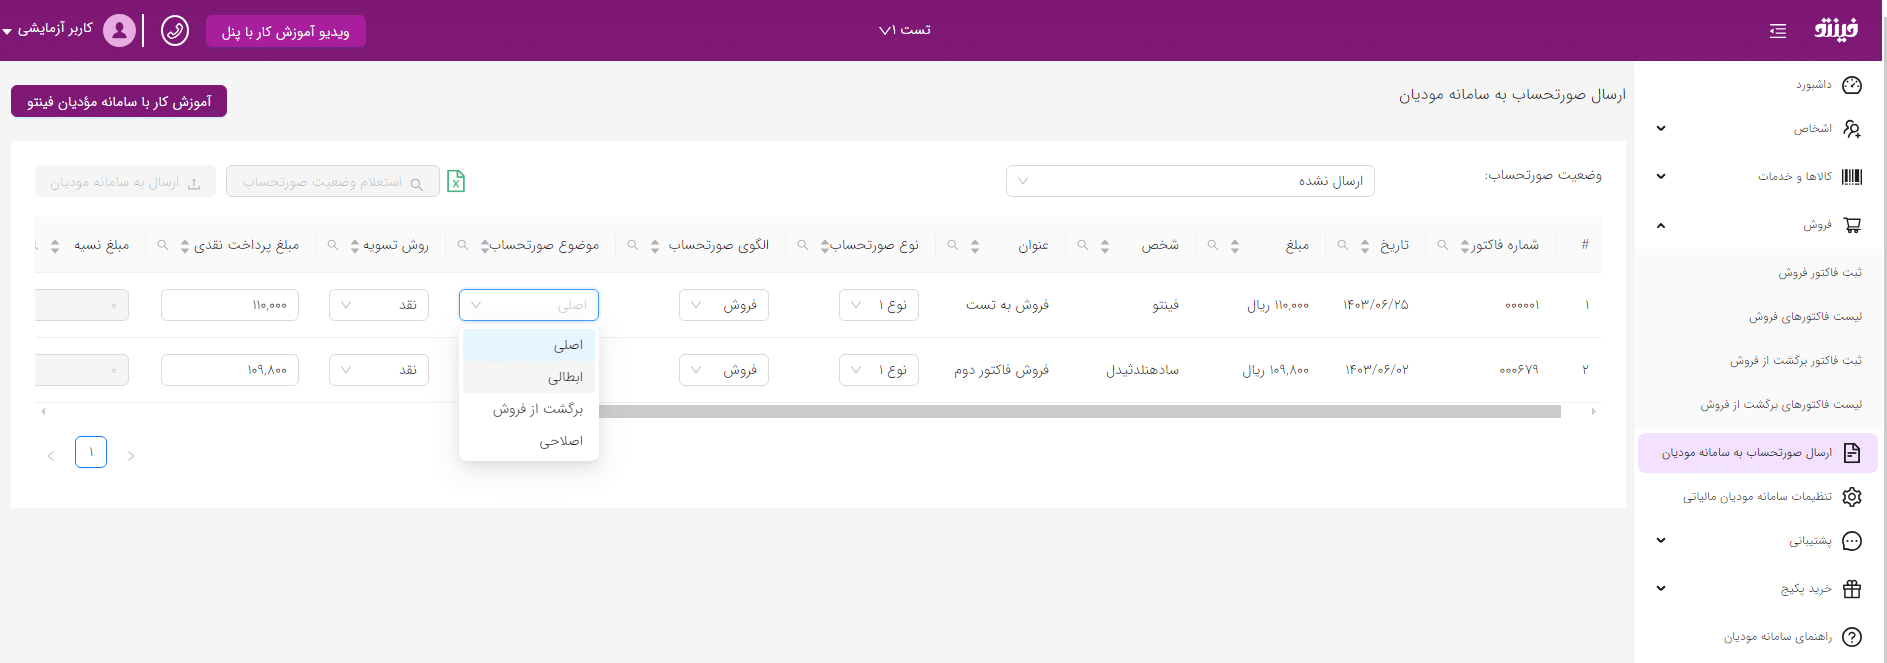Open لیست فاکتورهای فروش from the sidebar

pyautogui.click(x=1805, y=317)
